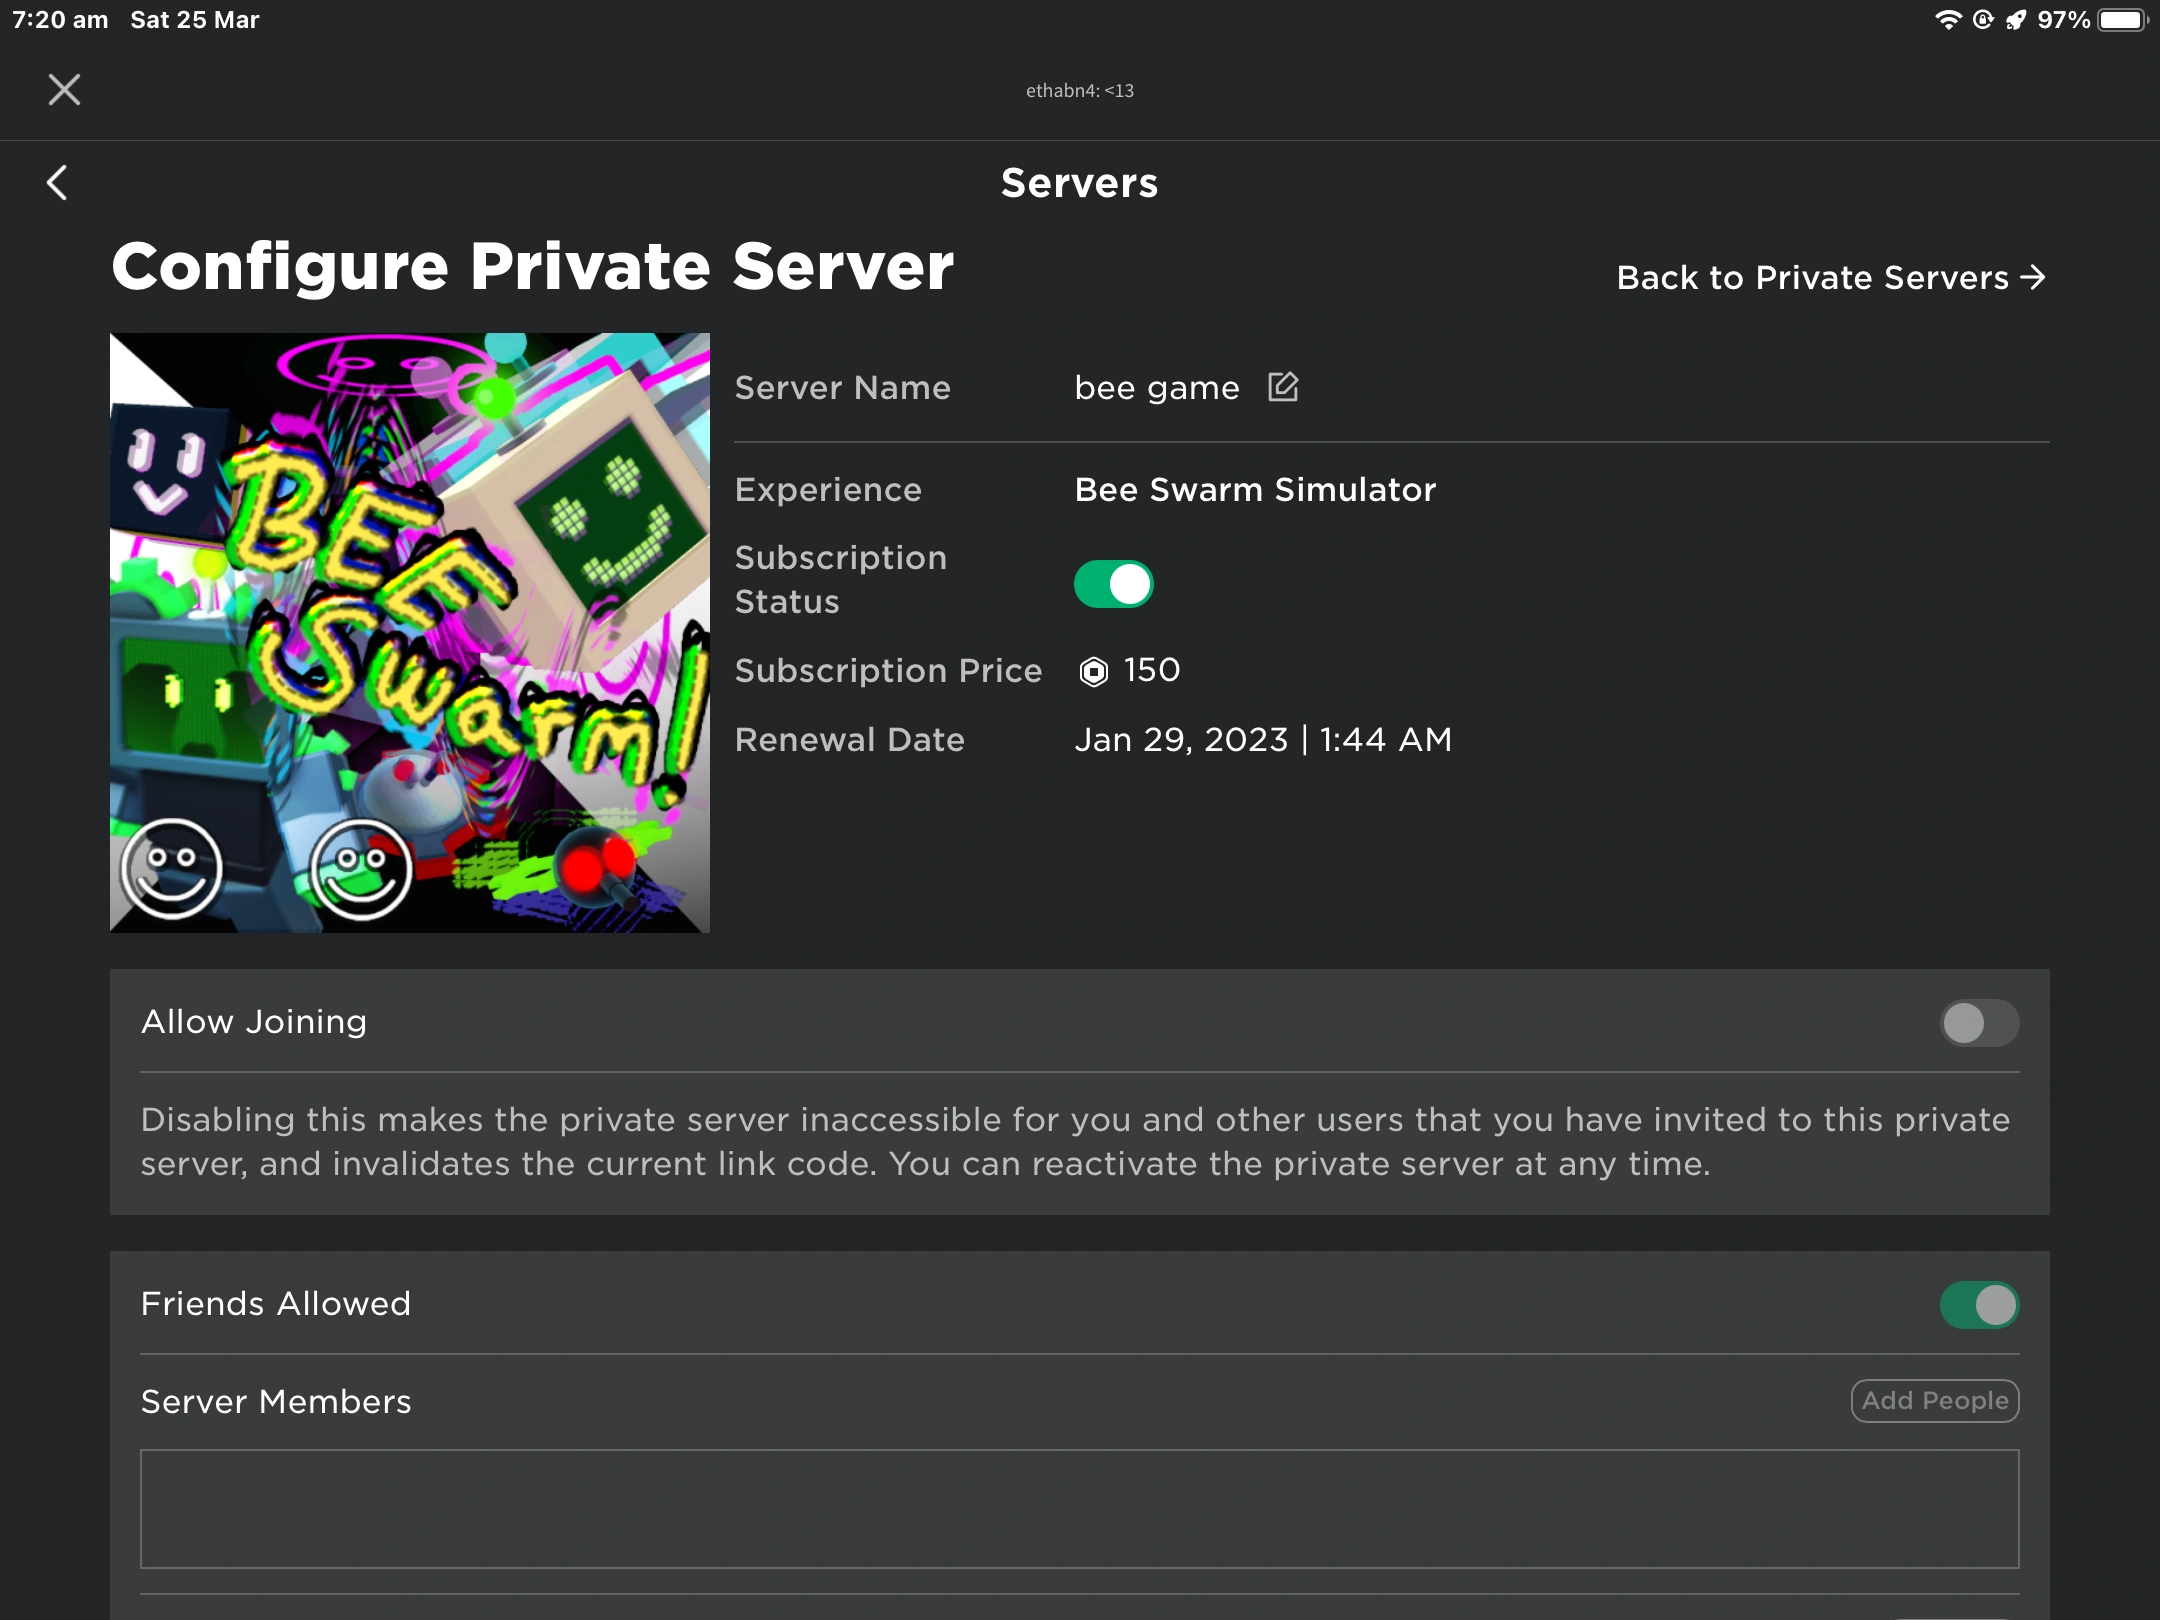Click the Add People button
The height and width of the screenshot is (1620, 2160).
point(1934,1400)
